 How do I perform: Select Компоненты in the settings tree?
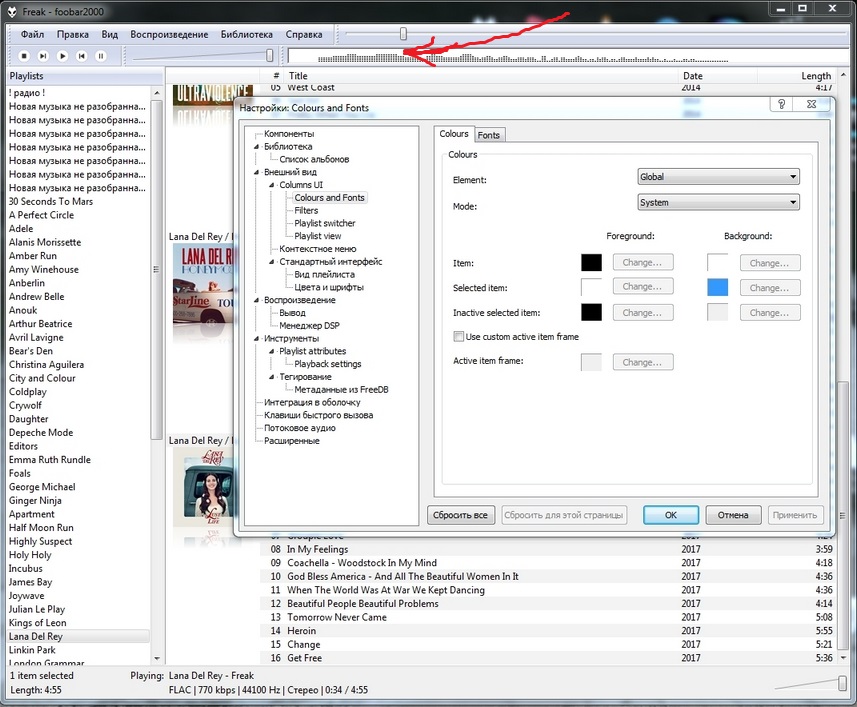click(289, 134)
